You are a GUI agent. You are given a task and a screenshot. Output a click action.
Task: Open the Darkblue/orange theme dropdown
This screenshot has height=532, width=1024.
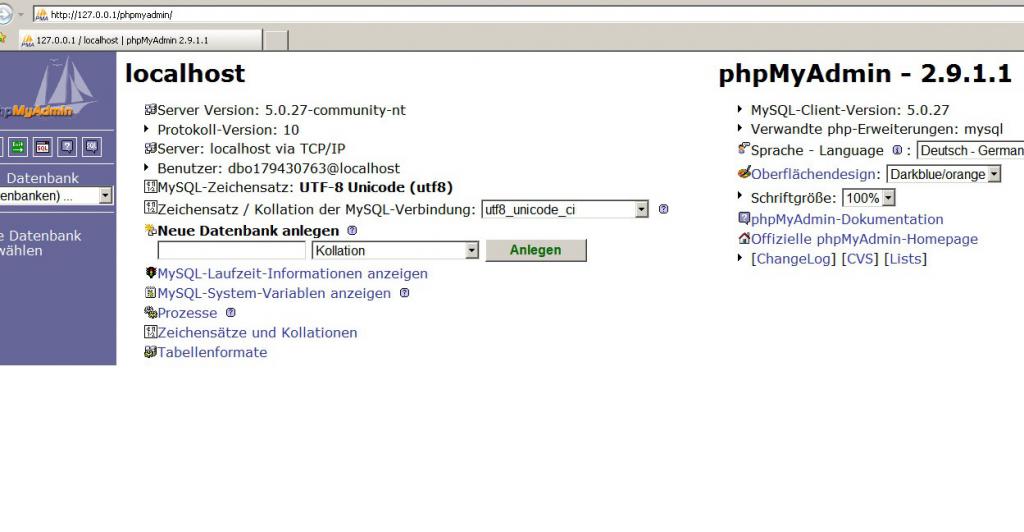click(x=944, y=174)
